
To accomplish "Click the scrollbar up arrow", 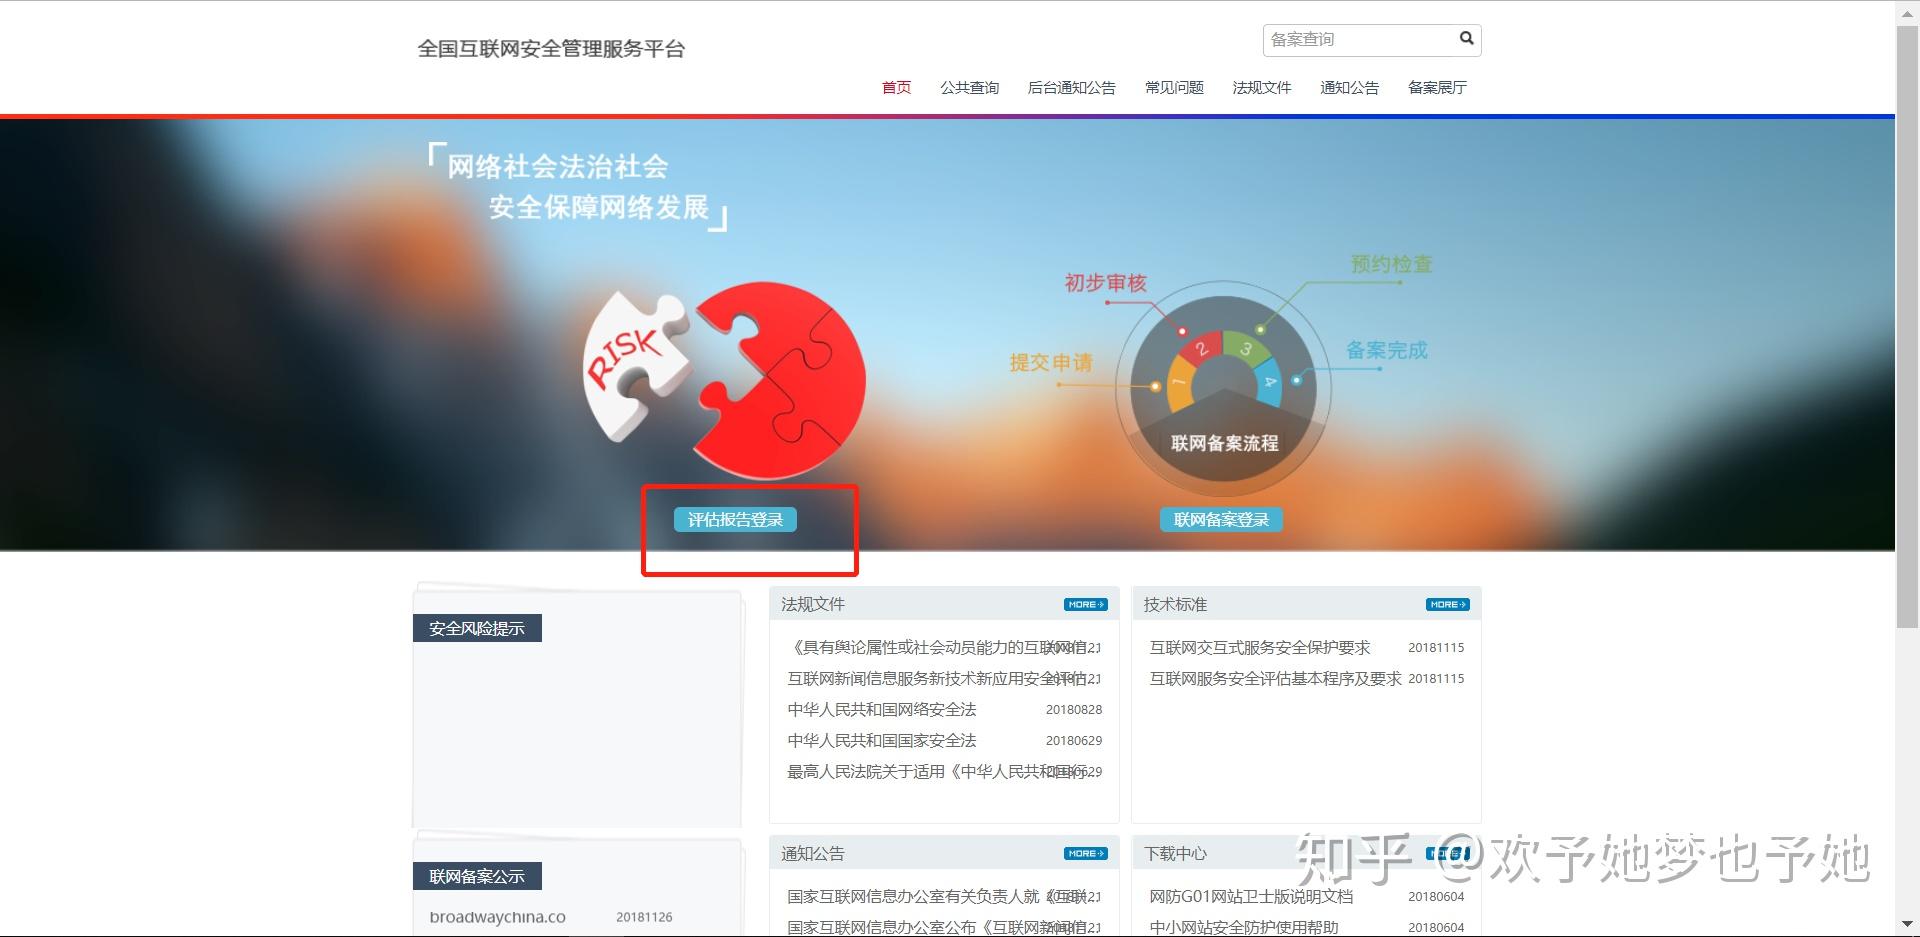I will point(1907,12).
